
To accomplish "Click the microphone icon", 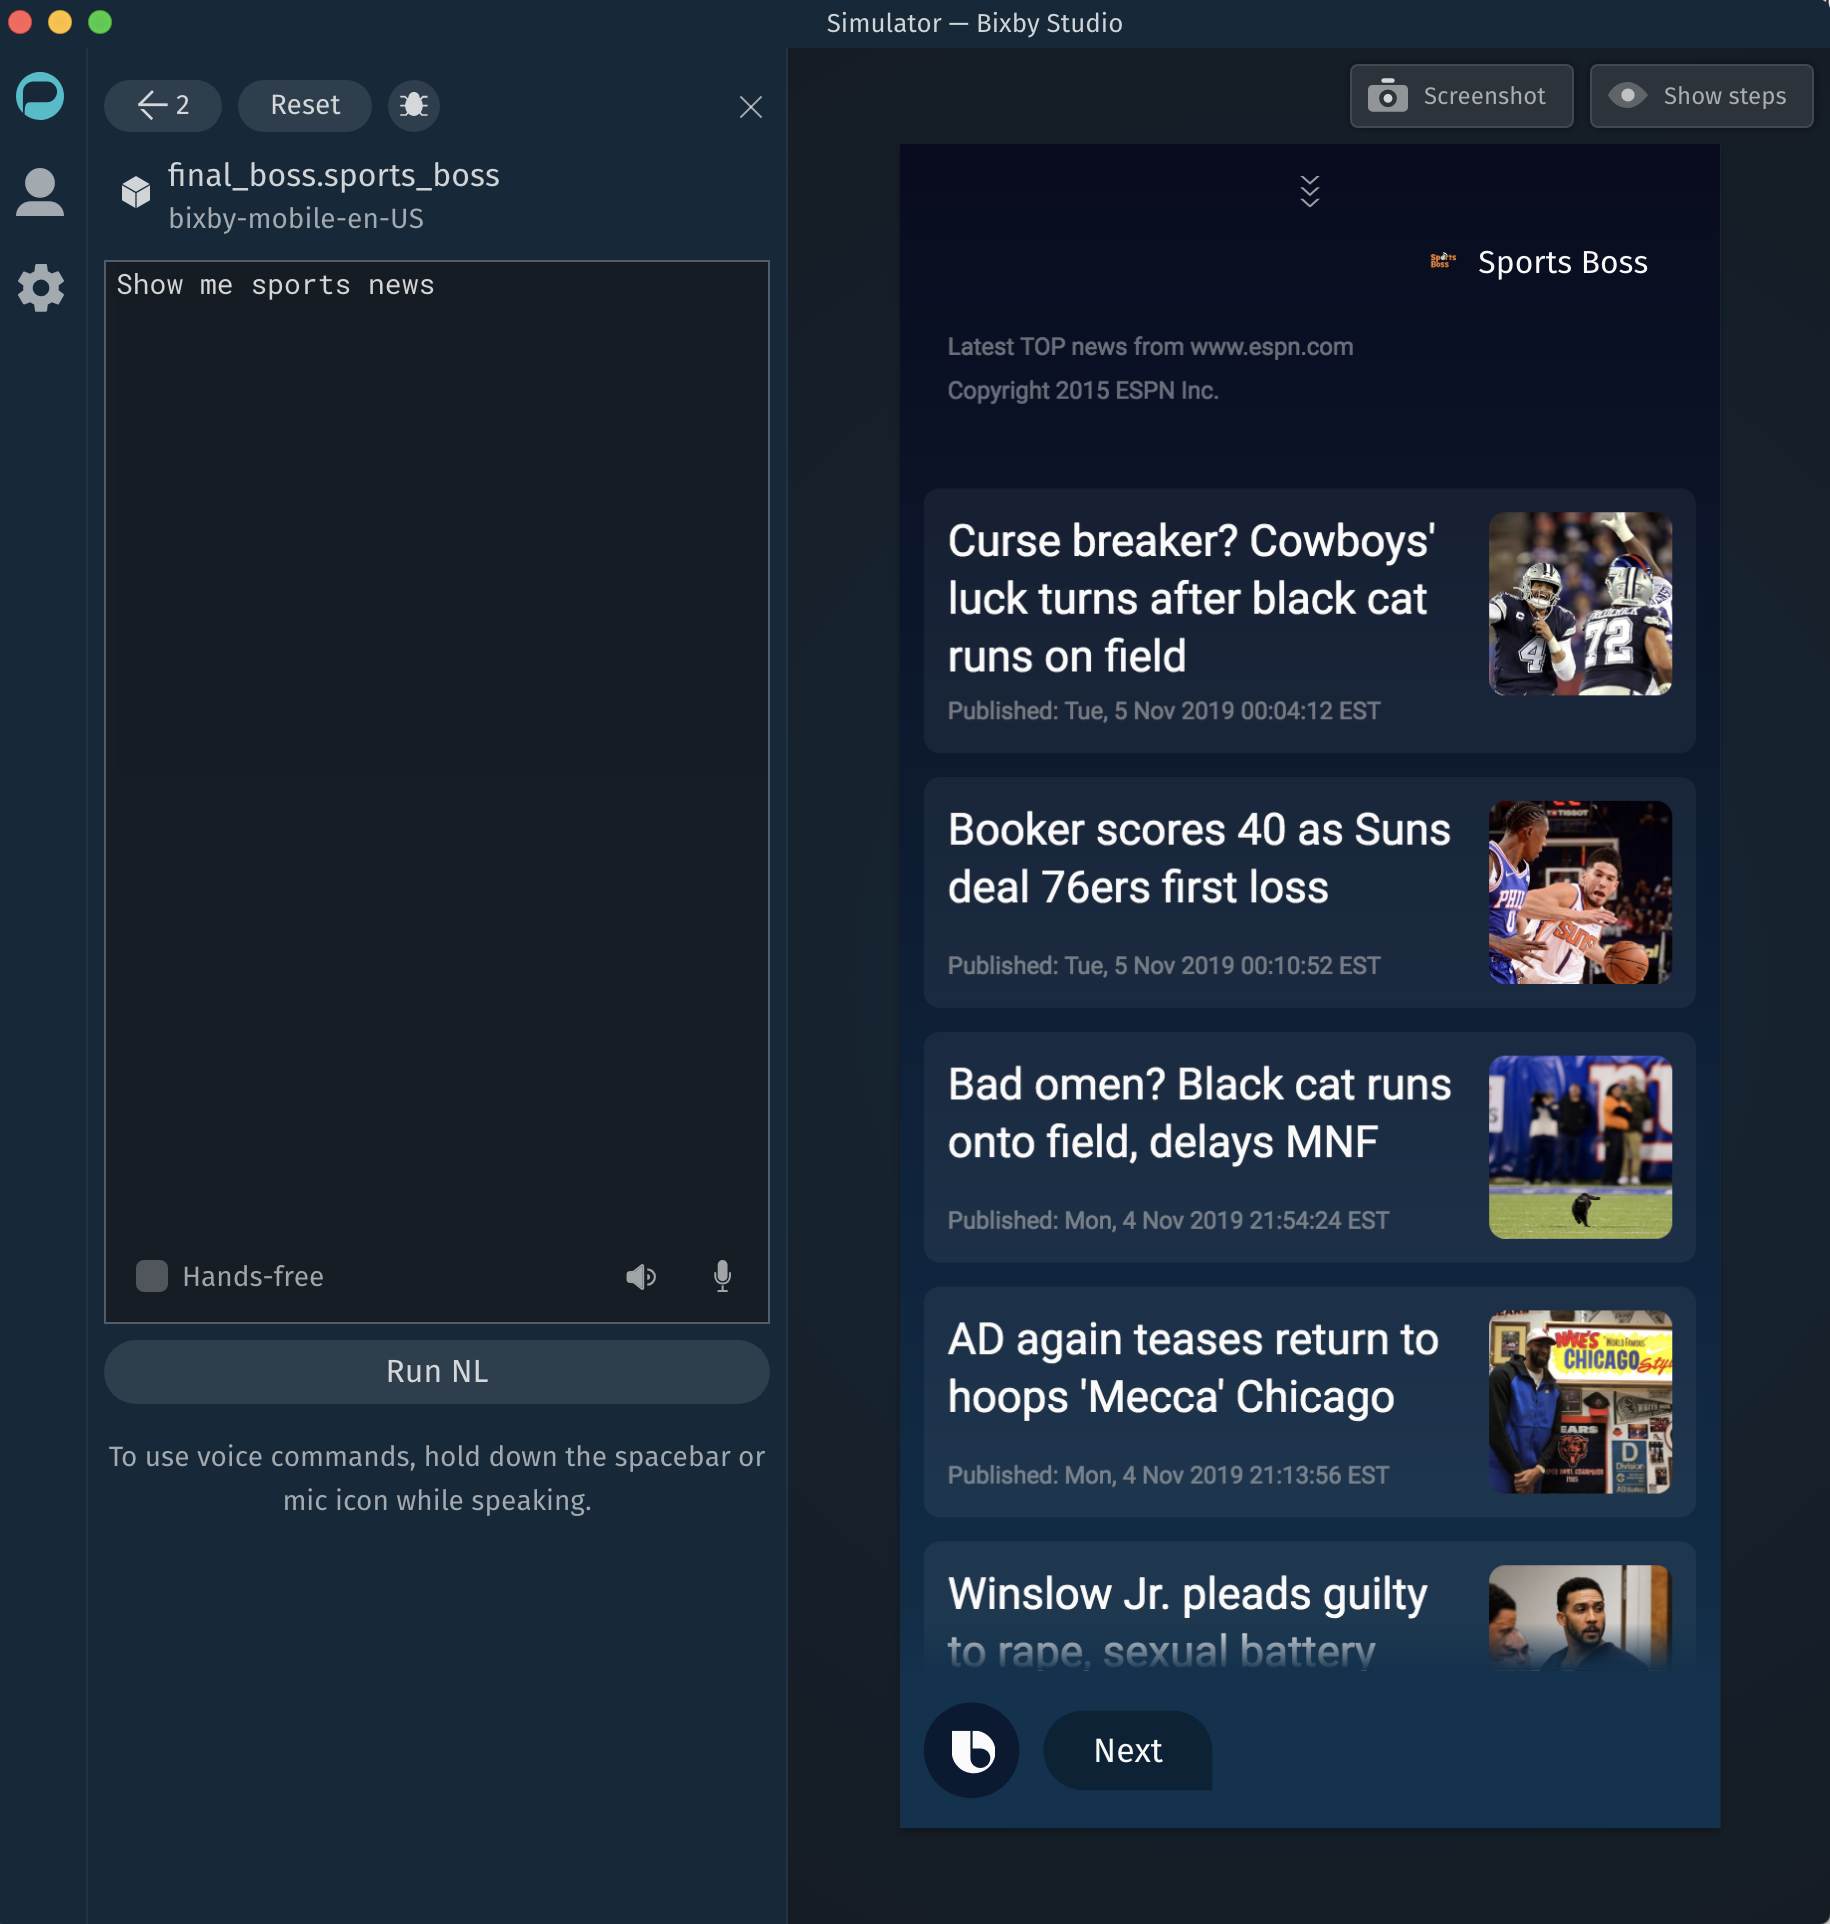I will [723, 1277].
